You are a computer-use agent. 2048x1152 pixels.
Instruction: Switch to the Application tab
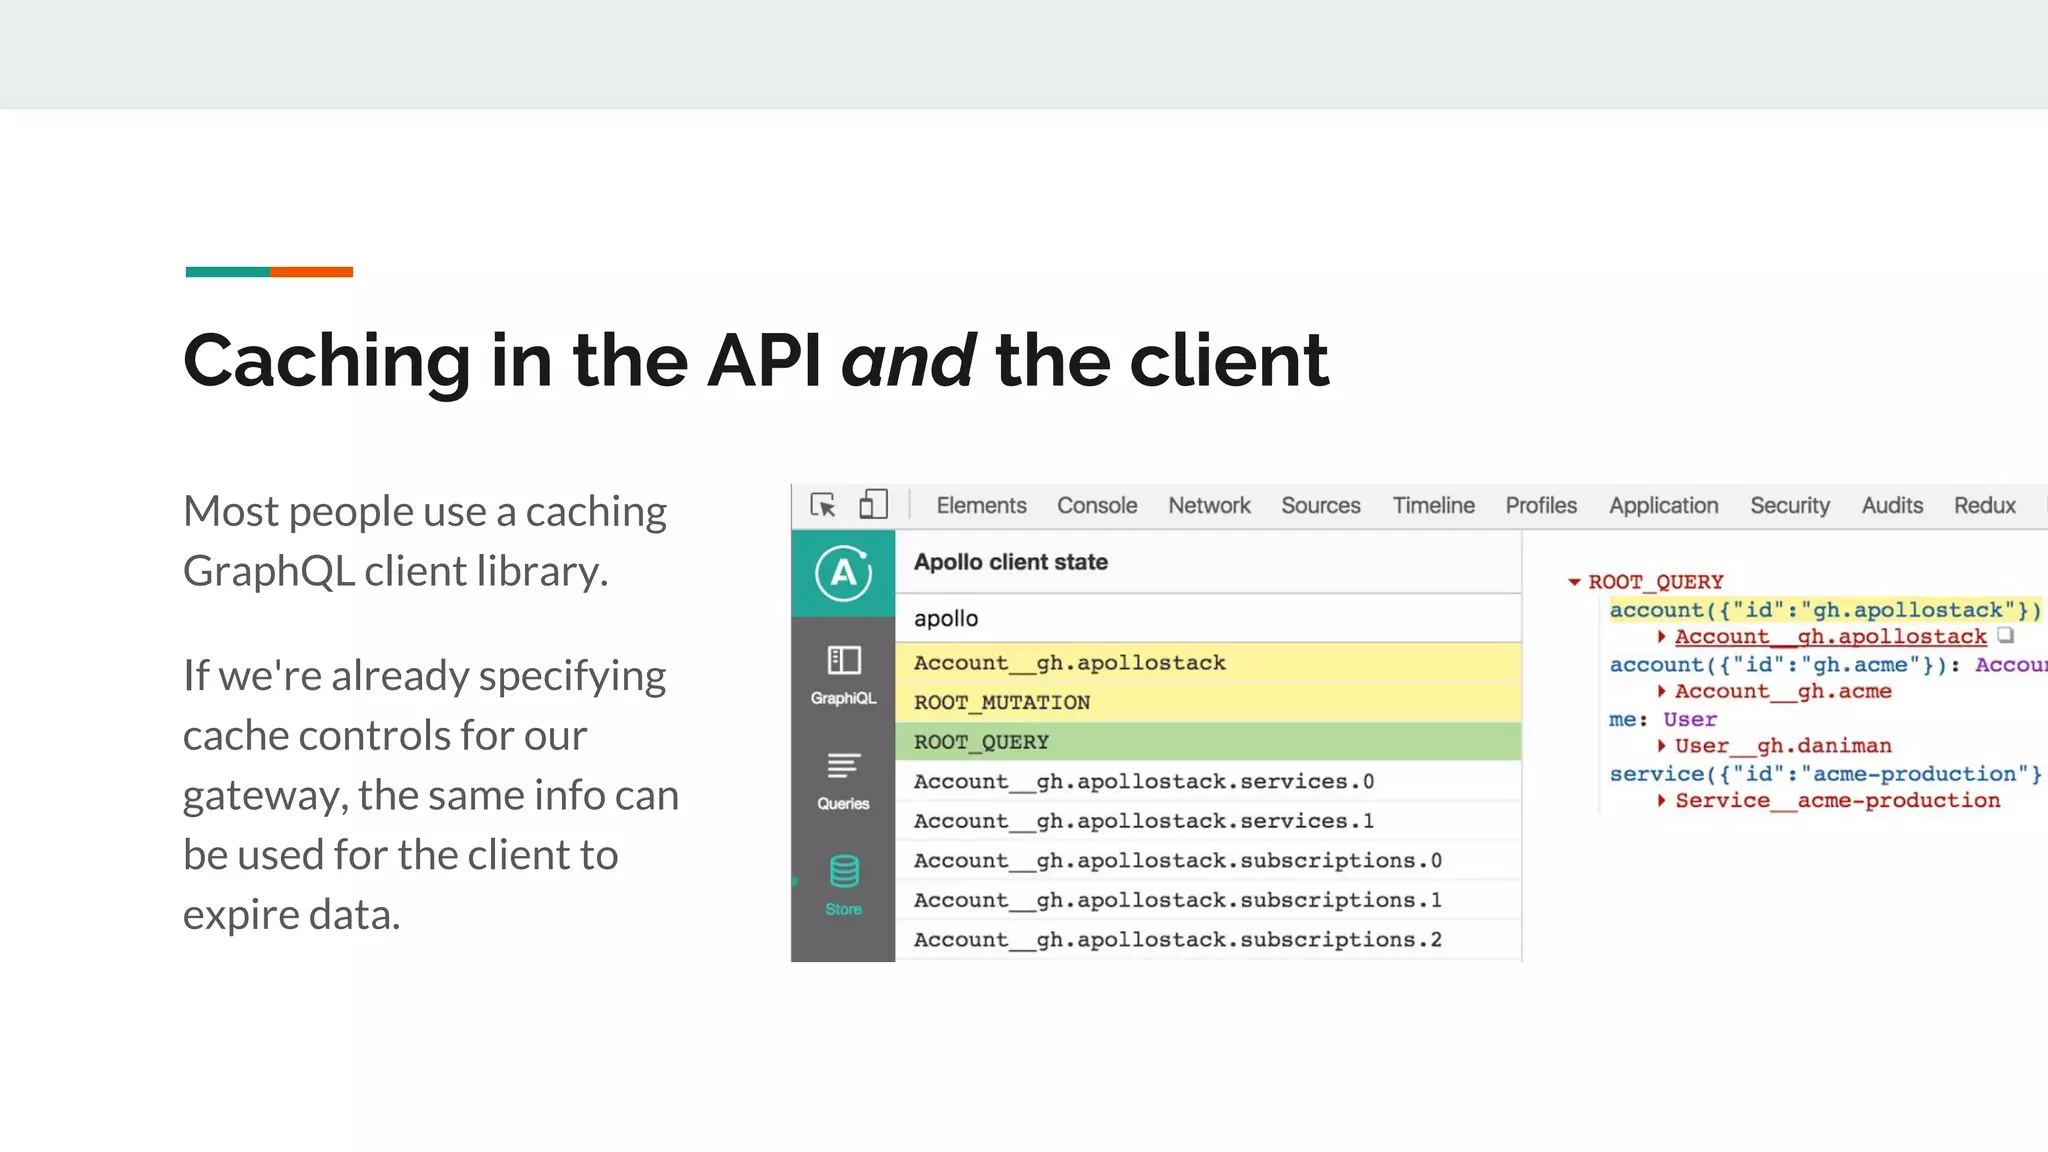click(x=1663, y=505)
